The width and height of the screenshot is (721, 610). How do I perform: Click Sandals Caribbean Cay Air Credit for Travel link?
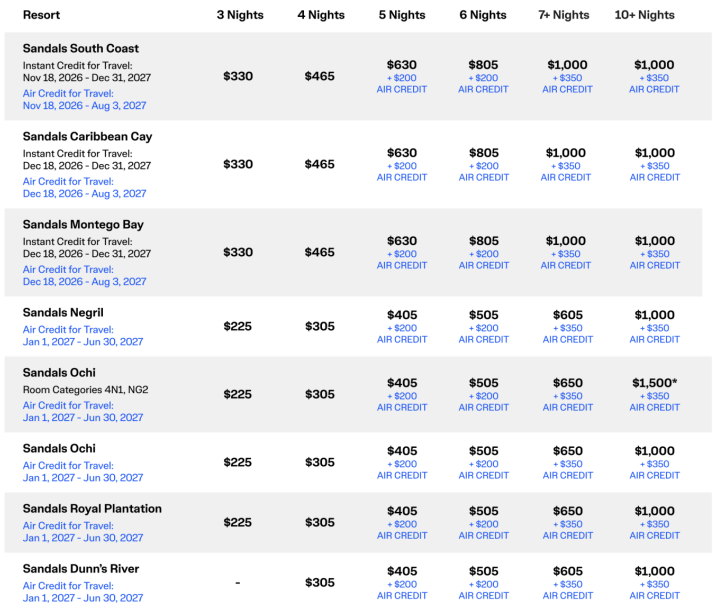pos(69,182)
